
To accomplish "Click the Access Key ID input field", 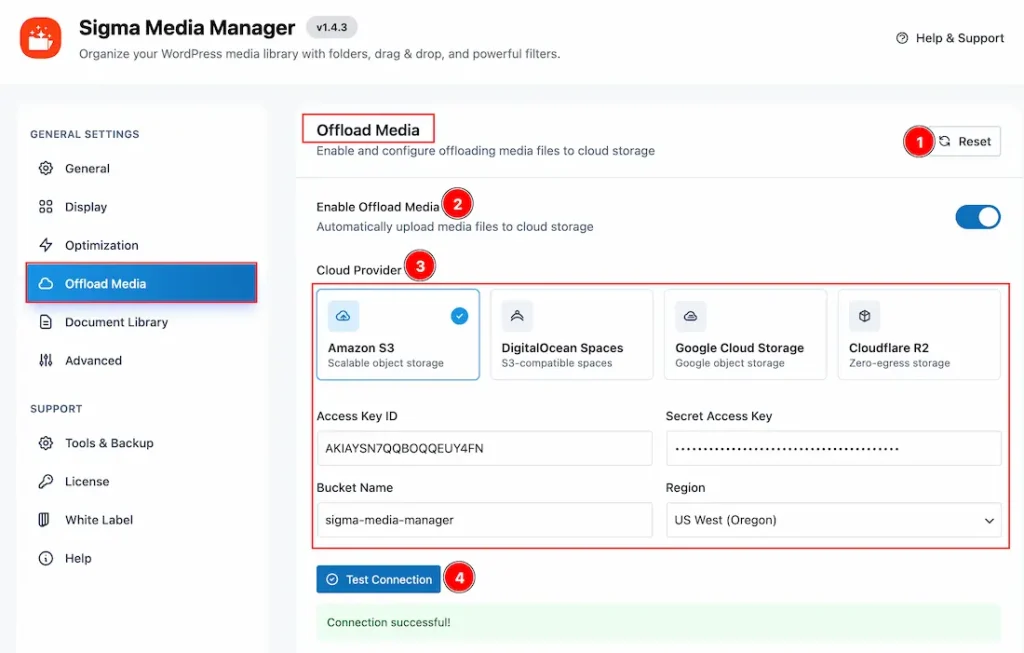I will [485, 448].
